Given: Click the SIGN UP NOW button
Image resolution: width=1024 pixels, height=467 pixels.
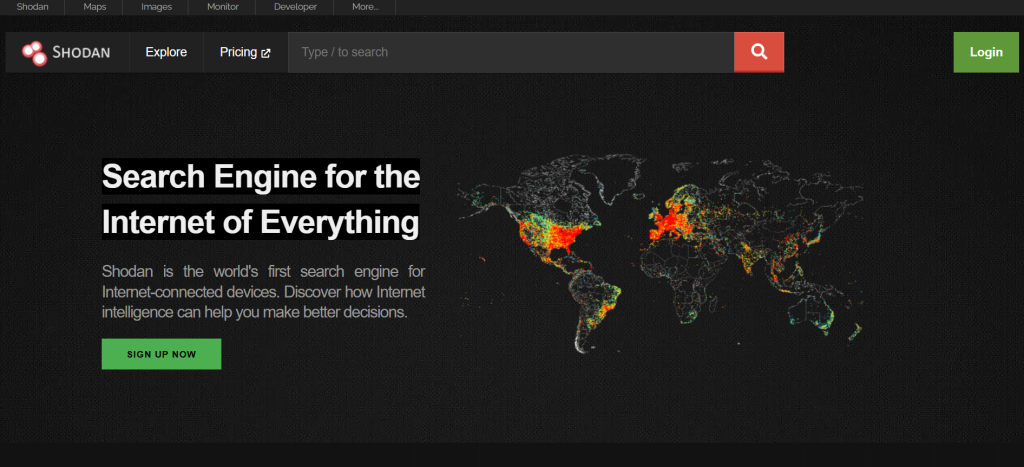Looking at the screenshot, I should pyautogui.click(x=161, y=354).
